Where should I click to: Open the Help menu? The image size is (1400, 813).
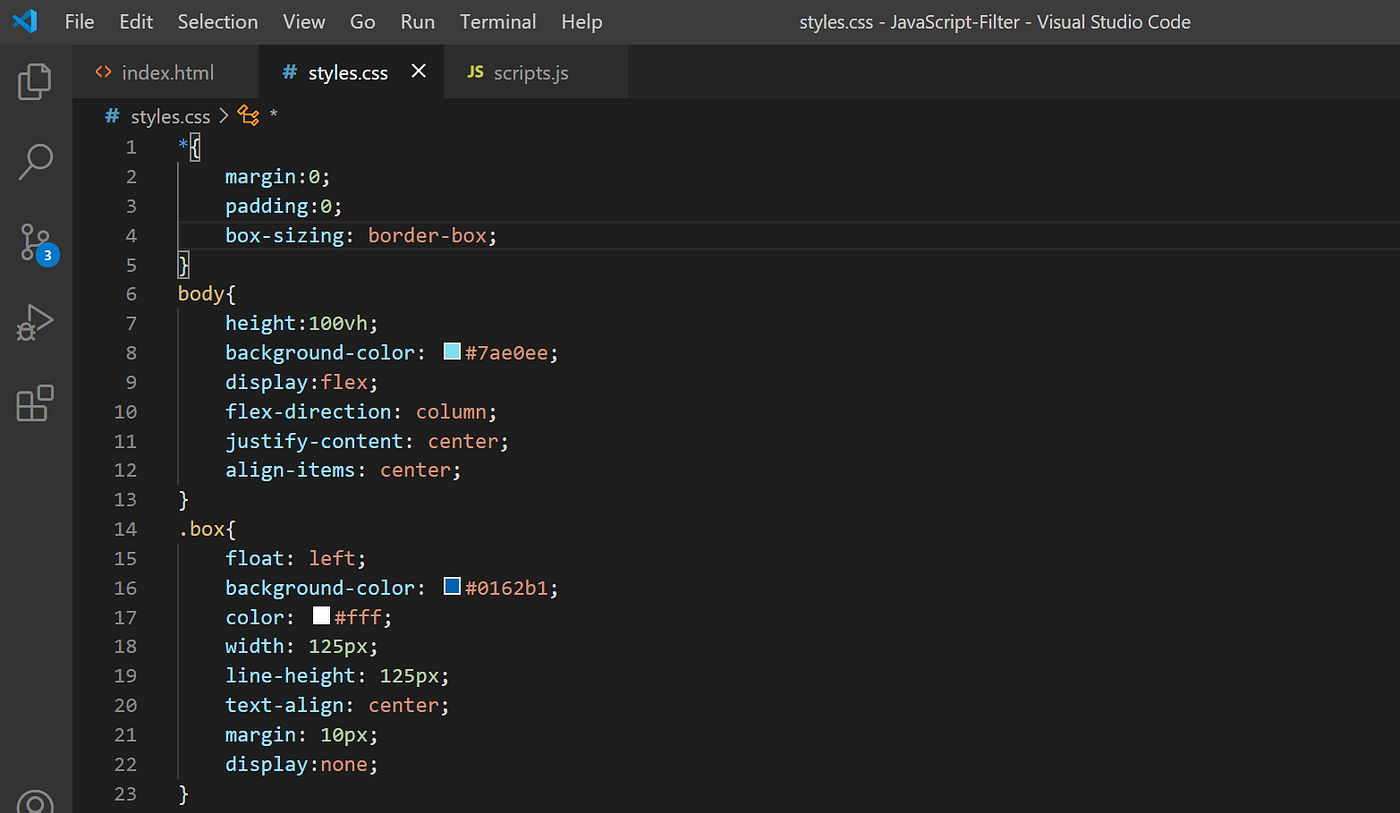pyautogui.click(x=582, y=22)
